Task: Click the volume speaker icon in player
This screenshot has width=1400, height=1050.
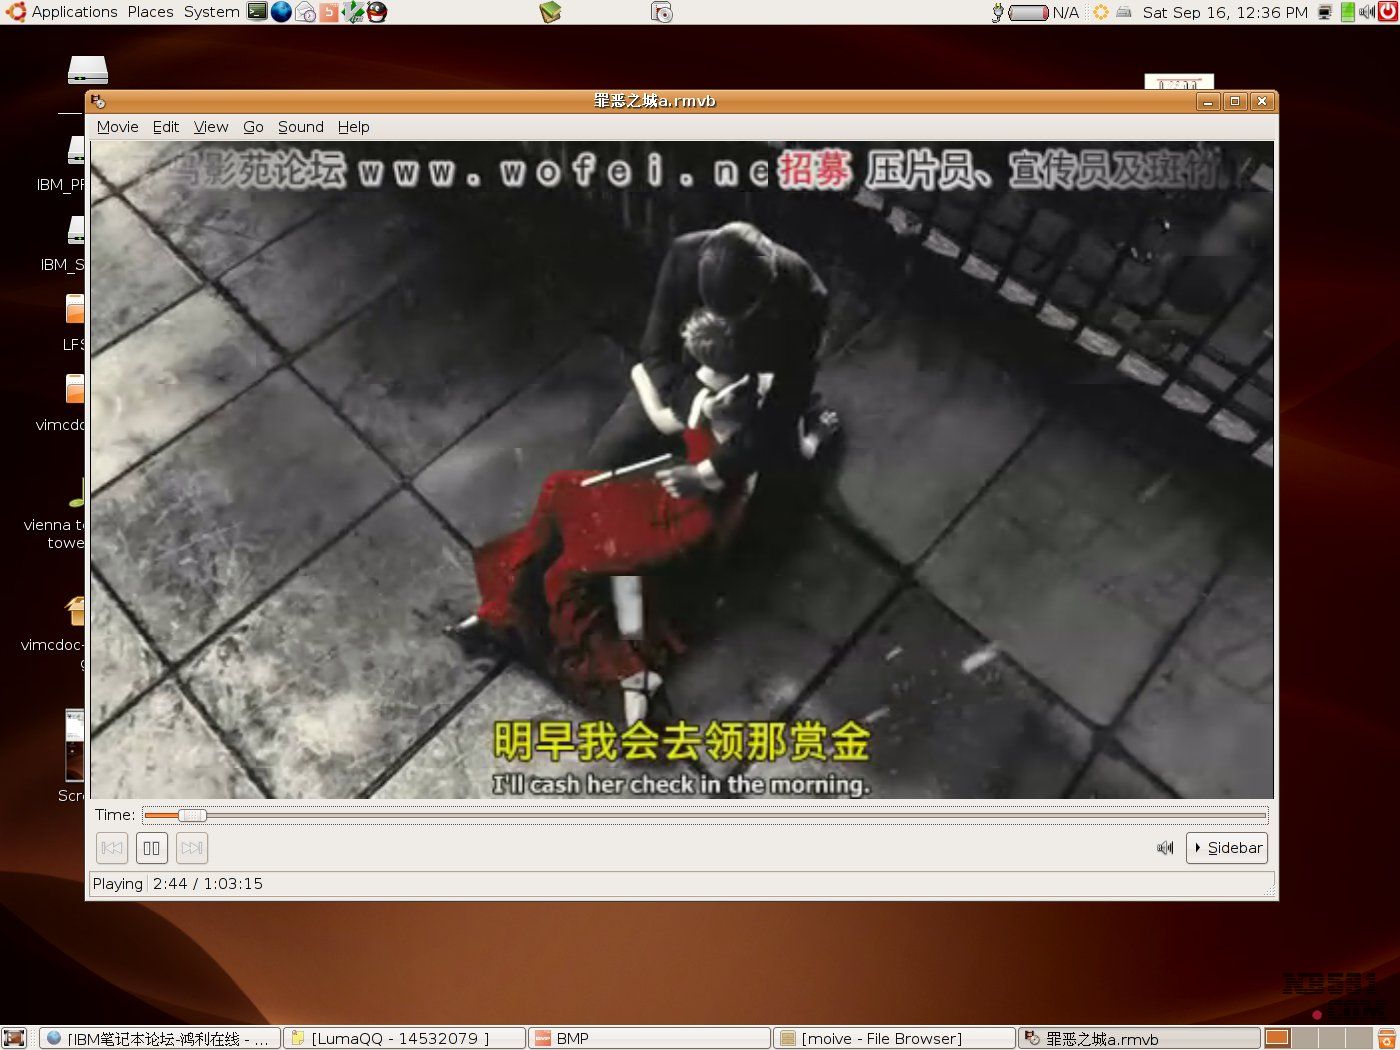Action: (1165, 848)
